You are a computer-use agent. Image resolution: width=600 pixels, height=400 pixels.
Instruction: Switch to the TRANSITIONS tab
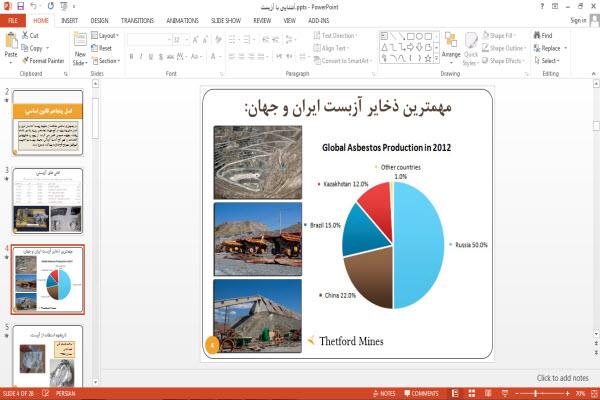[137, 20]
